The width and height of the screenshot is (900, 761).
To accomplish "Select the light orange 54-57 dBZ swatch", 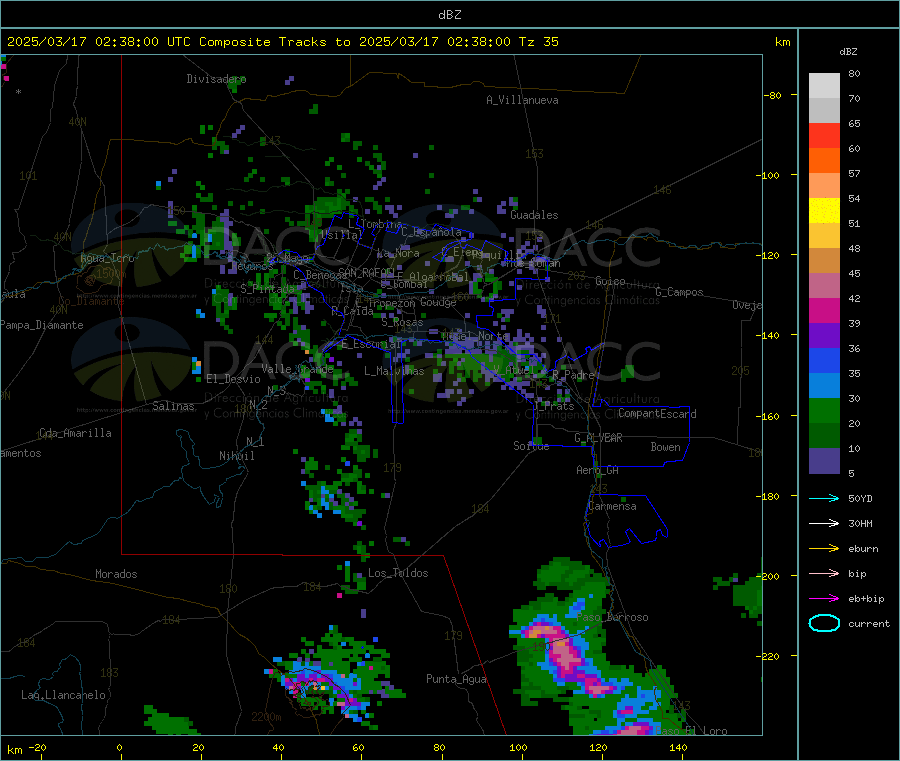I will point(824,186).
